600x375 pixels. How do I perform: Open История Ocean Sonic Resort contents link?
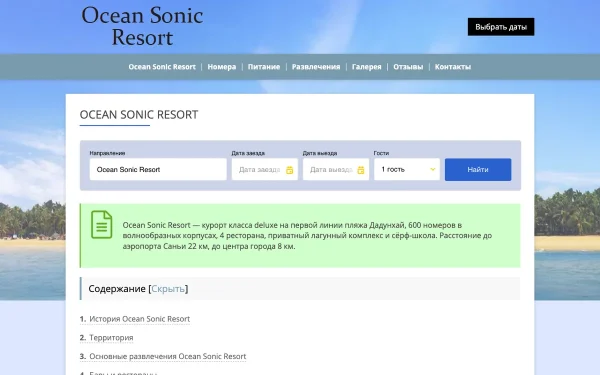pyautogui.click(x=139, y=319)
